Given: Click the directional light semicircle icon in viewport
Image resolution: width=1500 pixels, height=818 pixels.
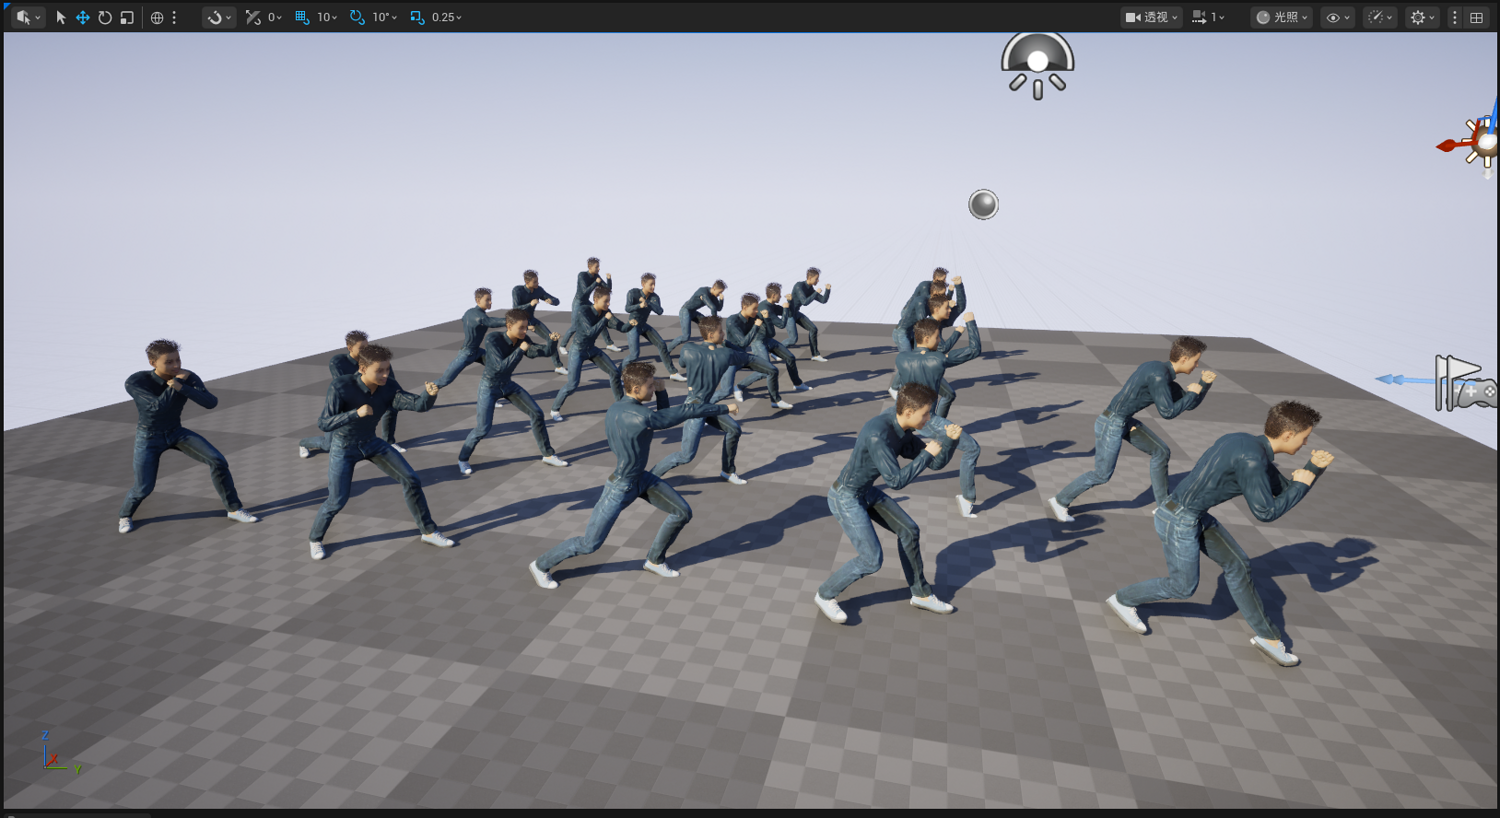Looking at the screenshot, I should pos(1038,65).
